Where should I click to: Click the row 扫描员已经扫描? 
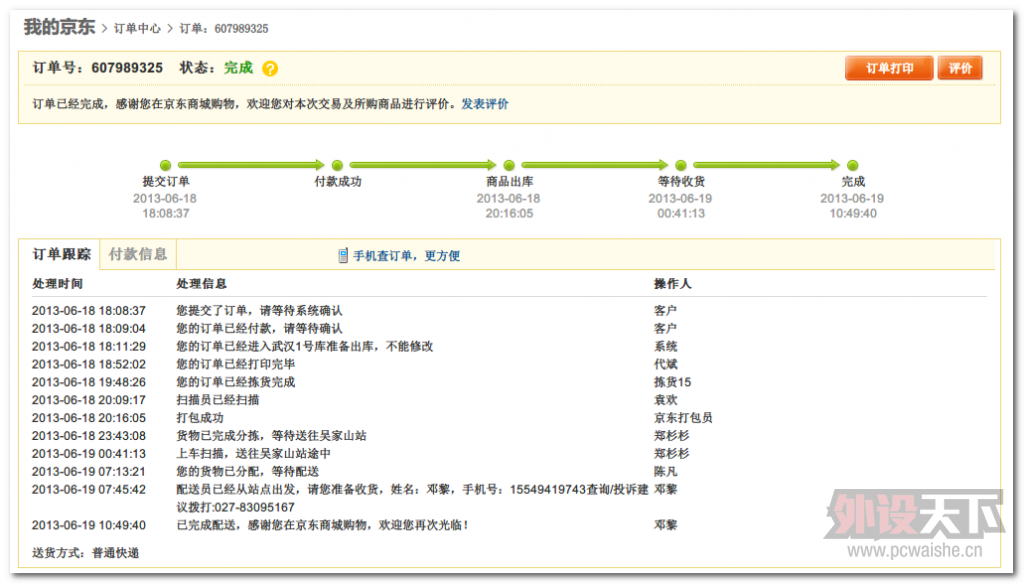click(217, 400)
